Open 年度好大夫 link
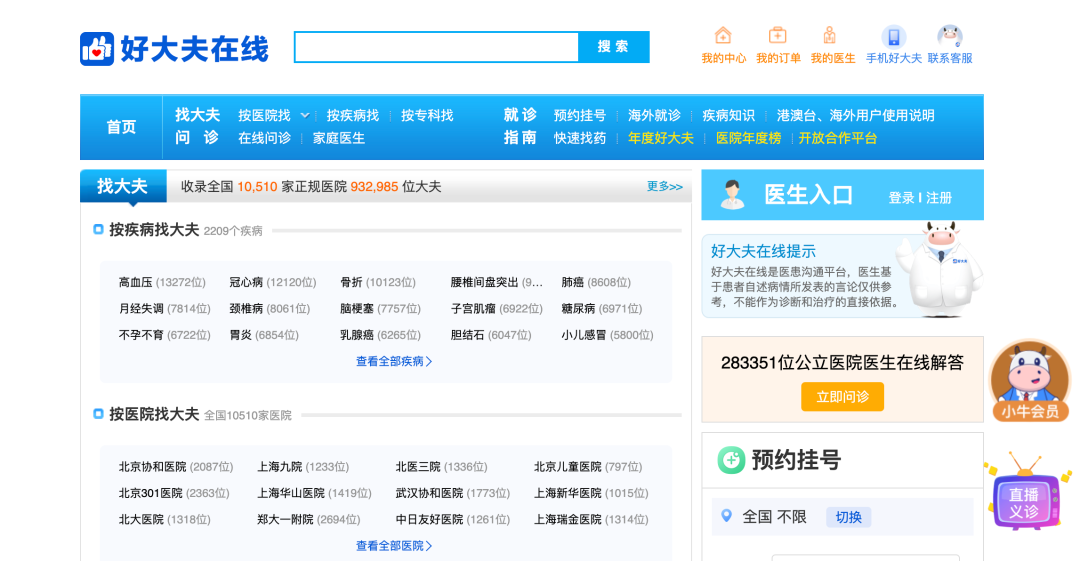The image size is (1080, 561). [661, 138]
